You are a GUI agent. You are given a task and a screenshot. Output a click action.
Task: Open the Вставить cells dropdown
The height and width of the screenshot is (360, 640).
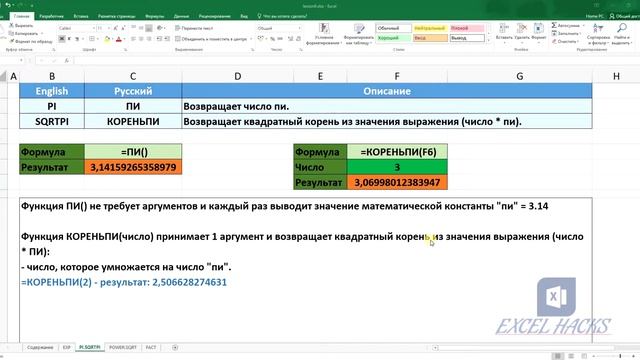[504, 33]
